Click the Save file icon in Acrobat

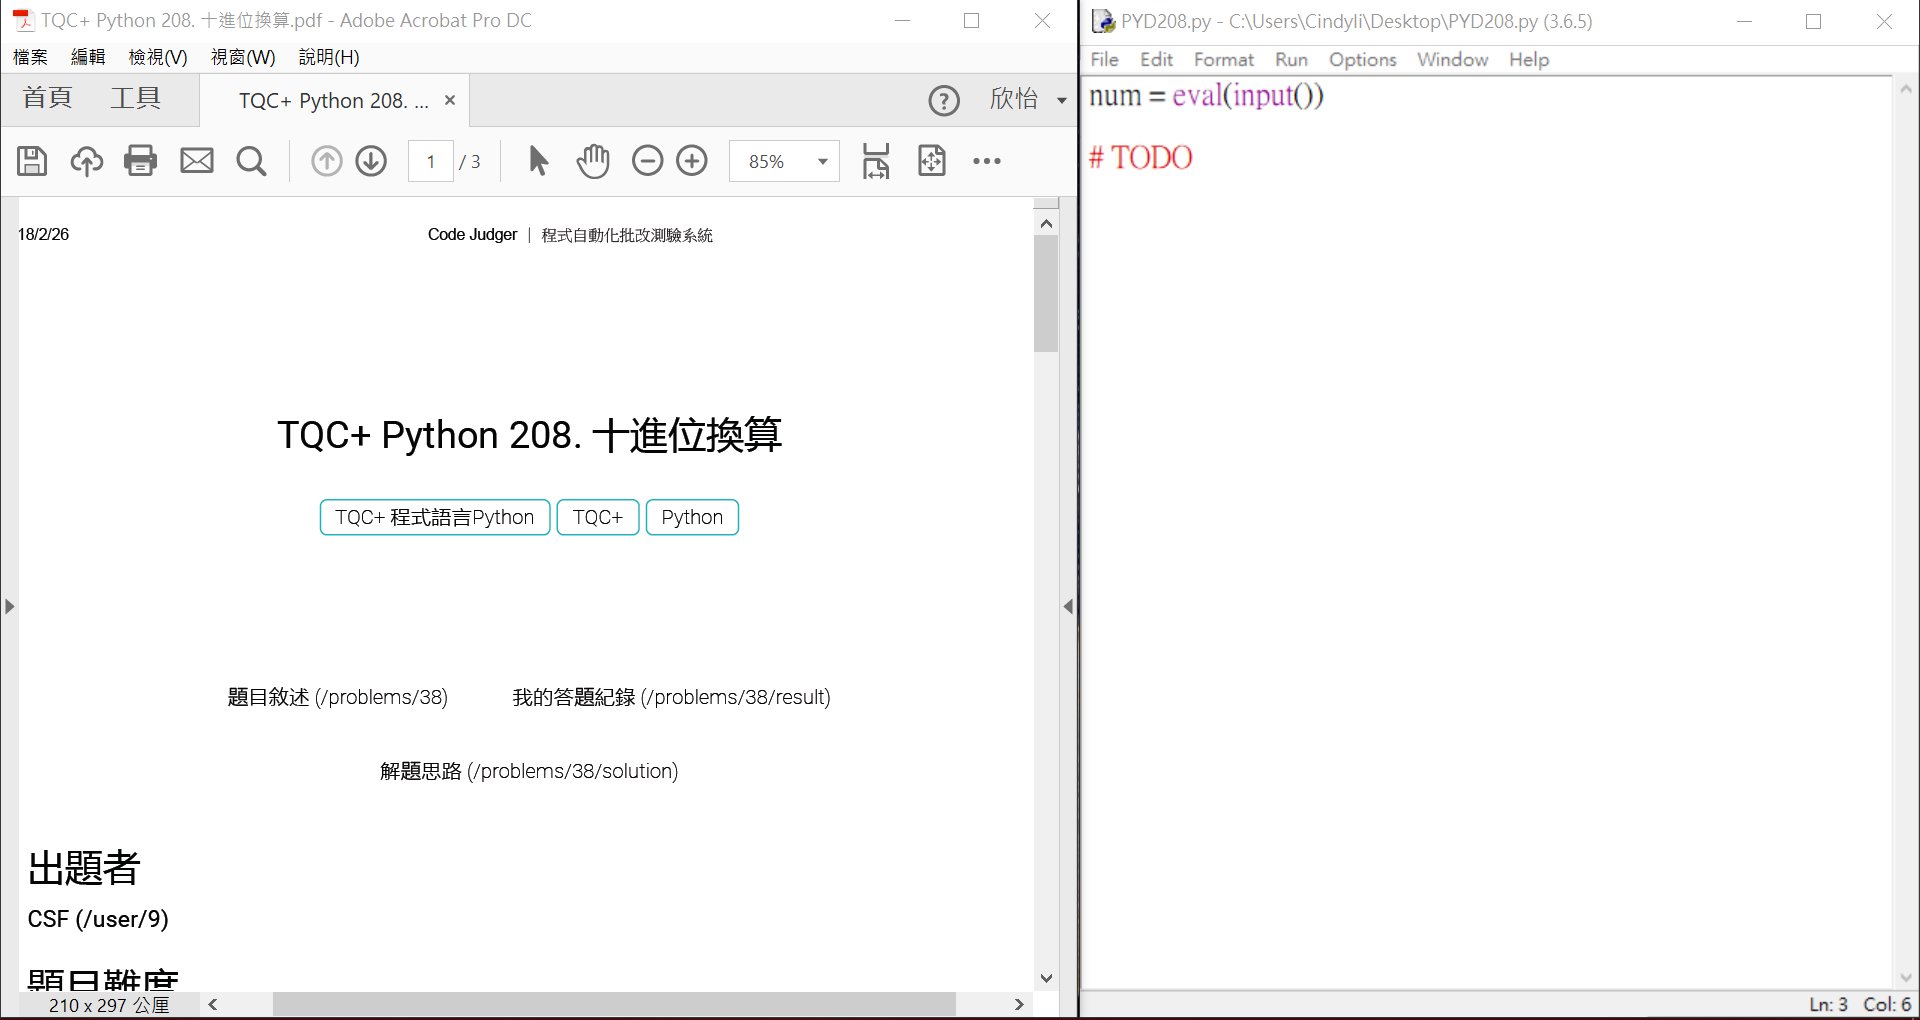tap(32, 161)
